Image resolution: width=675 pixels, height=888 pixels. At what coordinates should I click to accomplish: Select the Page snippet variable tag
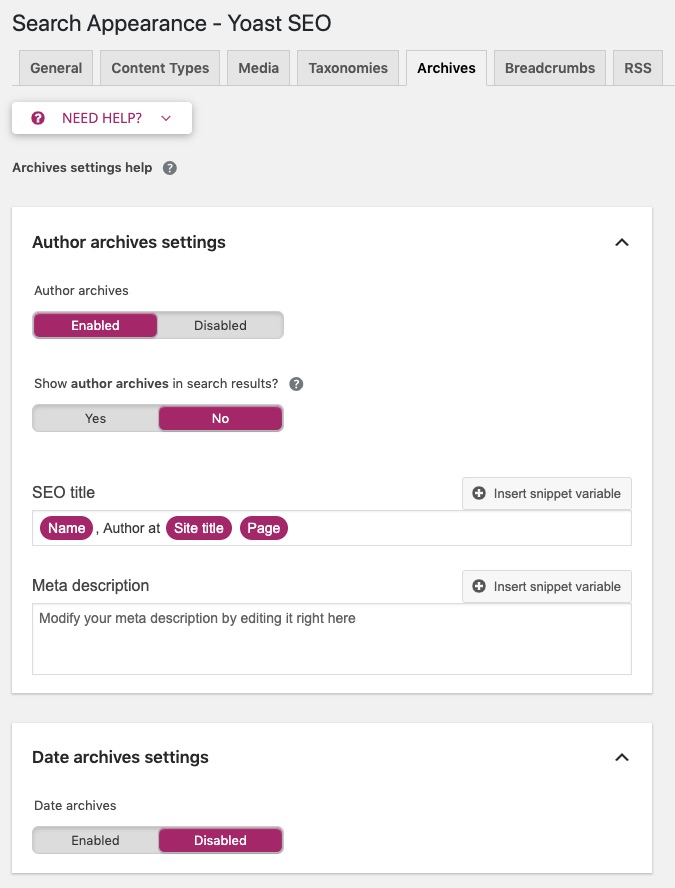[x=264, y=528]
